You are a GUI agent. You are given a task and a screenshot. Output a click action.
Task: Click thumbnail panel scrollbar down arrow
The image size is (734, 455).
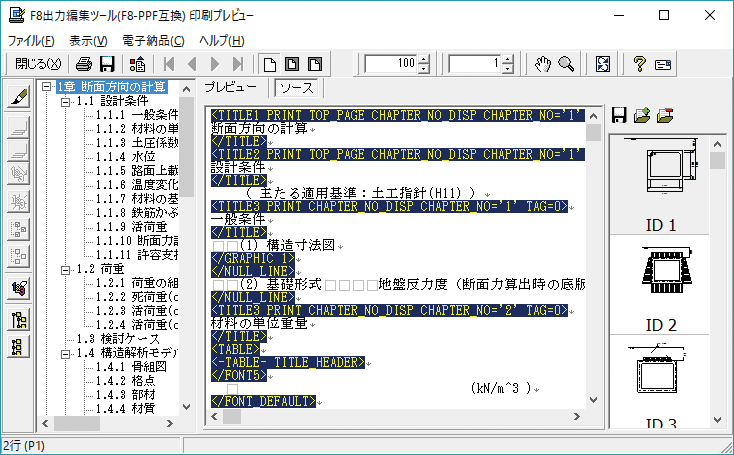717,420
